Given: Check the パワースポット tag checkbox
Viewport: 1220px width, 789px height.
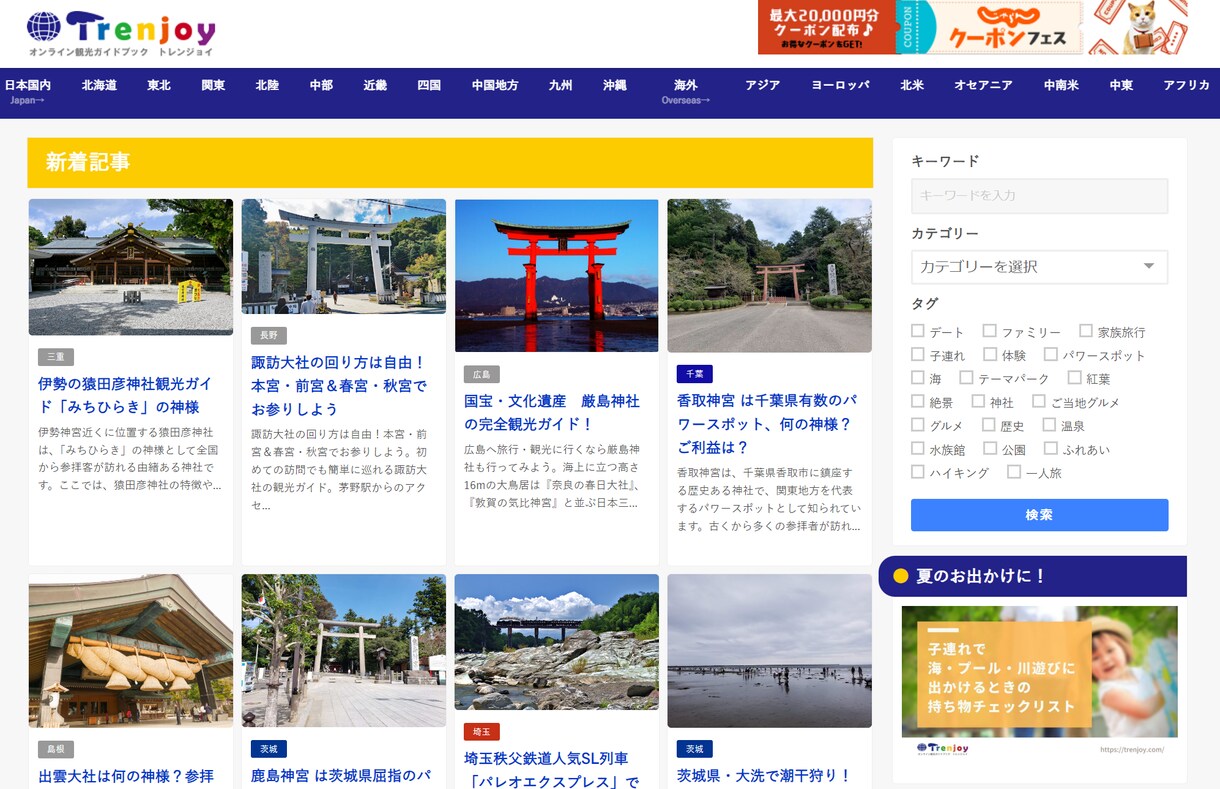Looking at the screenshot, I should pos(1051,354).
